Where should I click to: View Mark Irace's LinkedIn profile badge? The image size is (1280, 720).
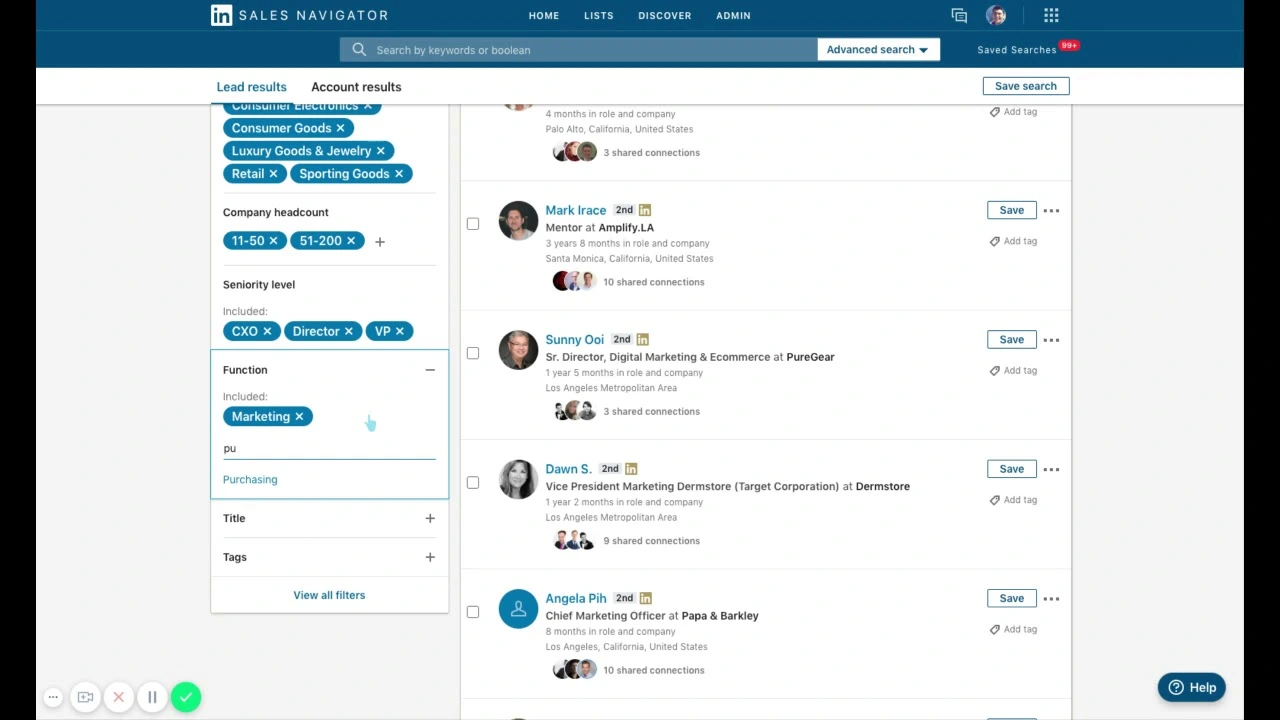pos(644,210)
